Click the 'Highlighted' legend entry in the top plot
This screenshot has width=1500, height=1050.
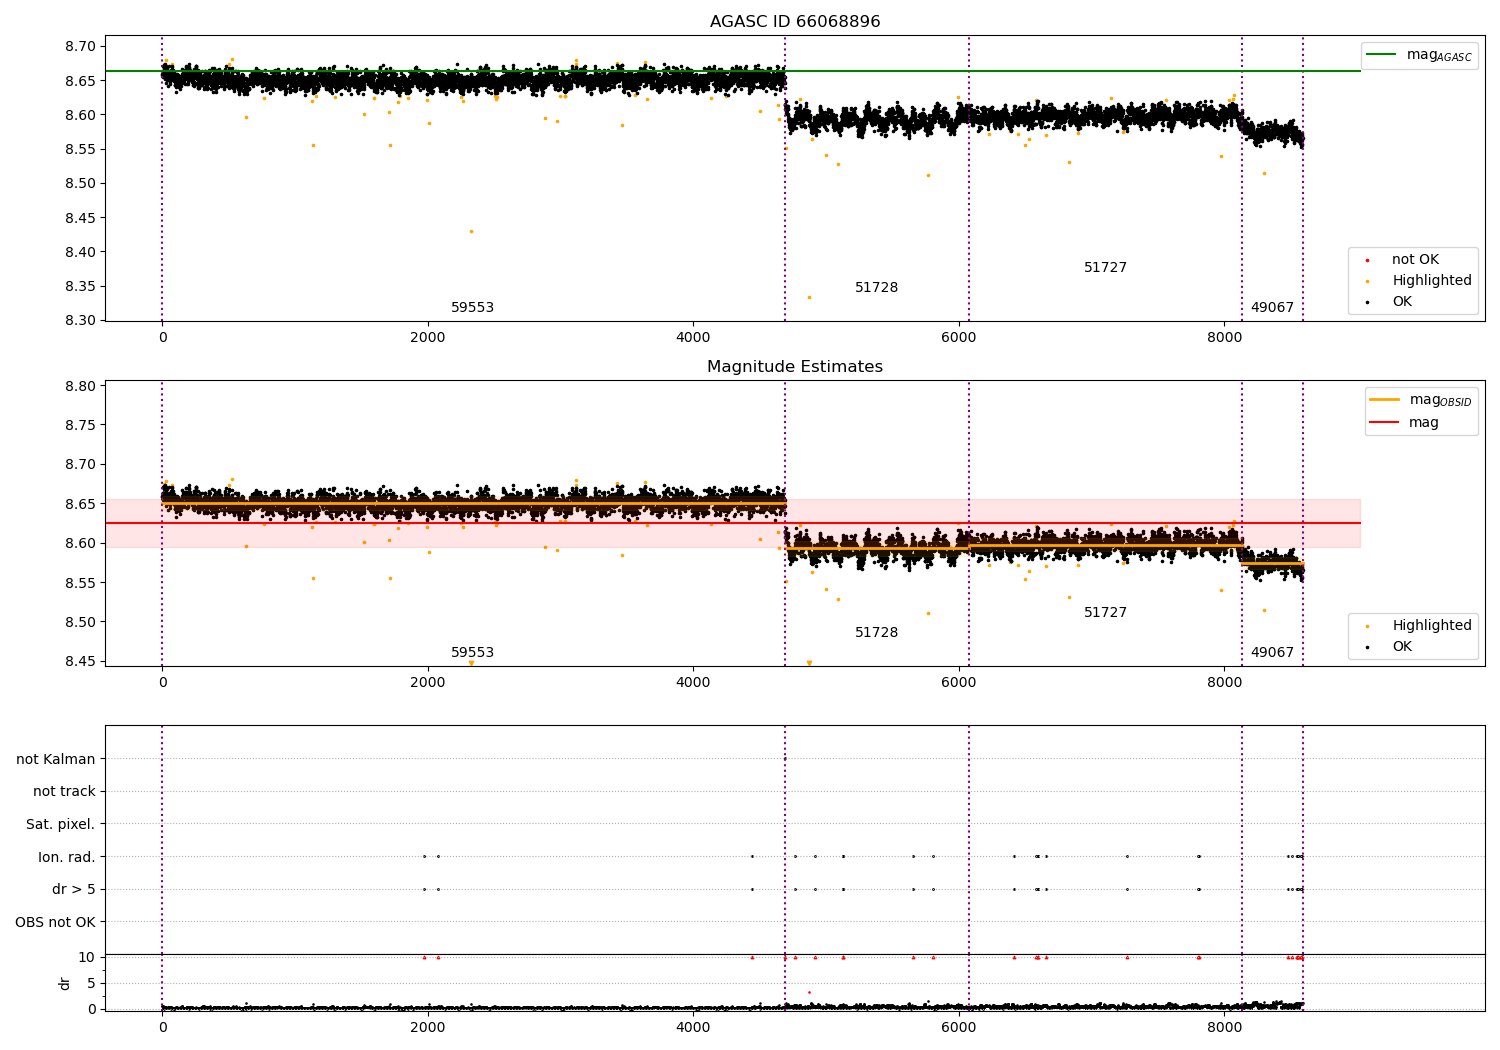(1432, 281)
